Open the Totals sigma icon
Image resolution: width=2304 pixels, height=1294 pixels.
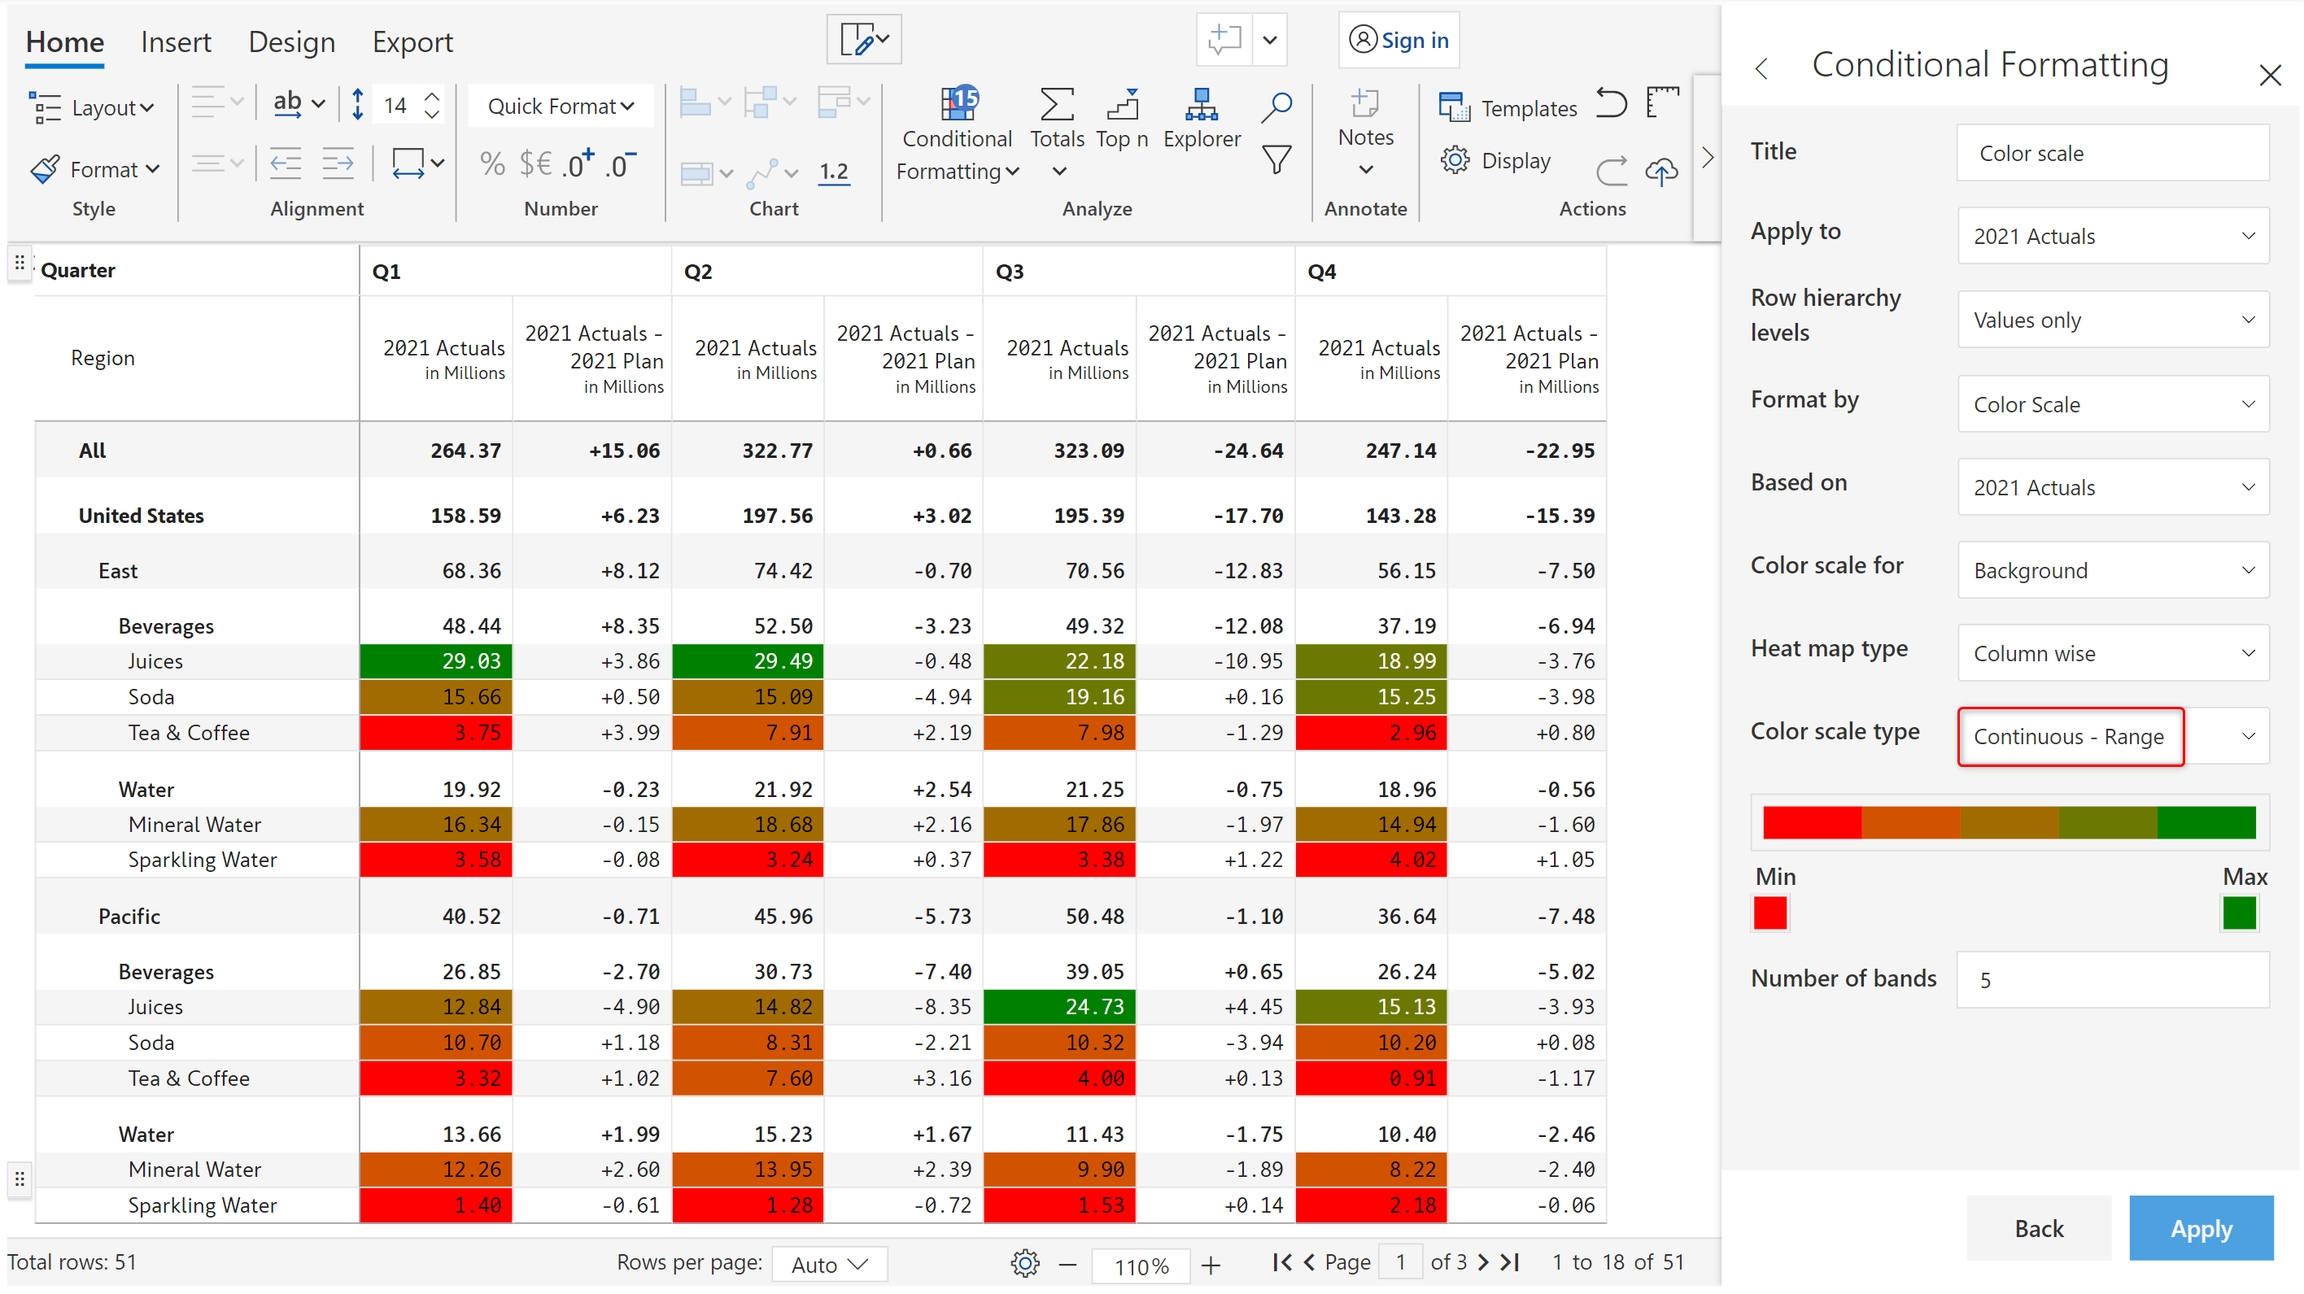point(1056,104)
